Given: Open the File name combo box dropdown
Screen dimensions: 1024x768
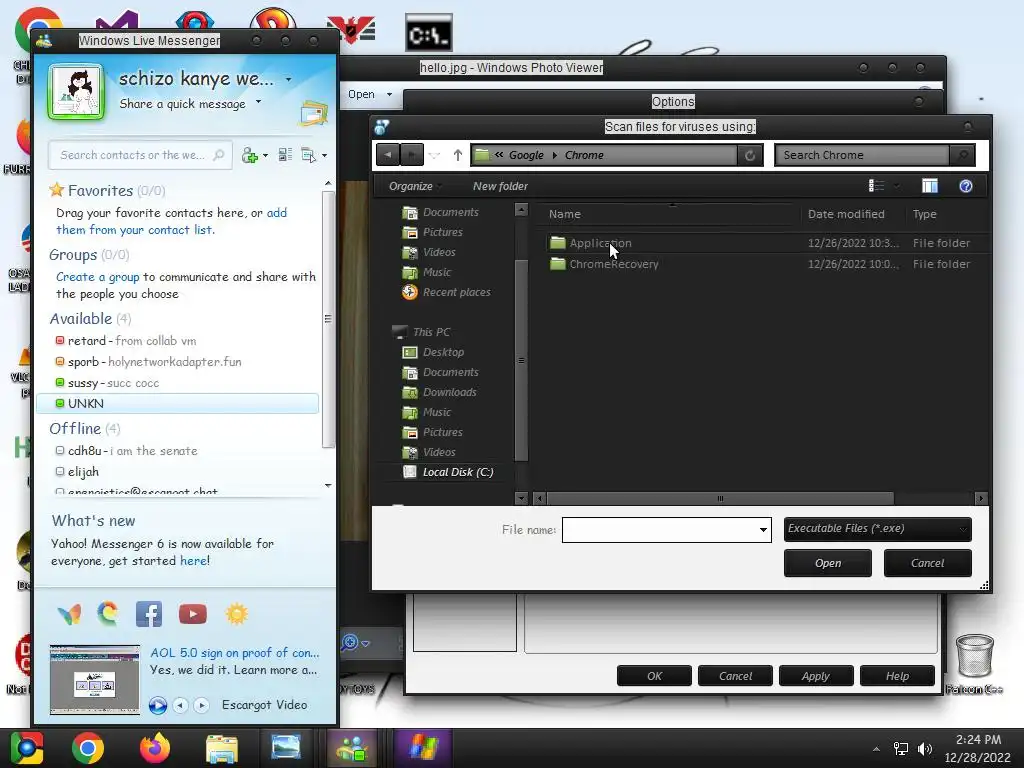Looking at the screenshot, I should [x=763, y=530].
